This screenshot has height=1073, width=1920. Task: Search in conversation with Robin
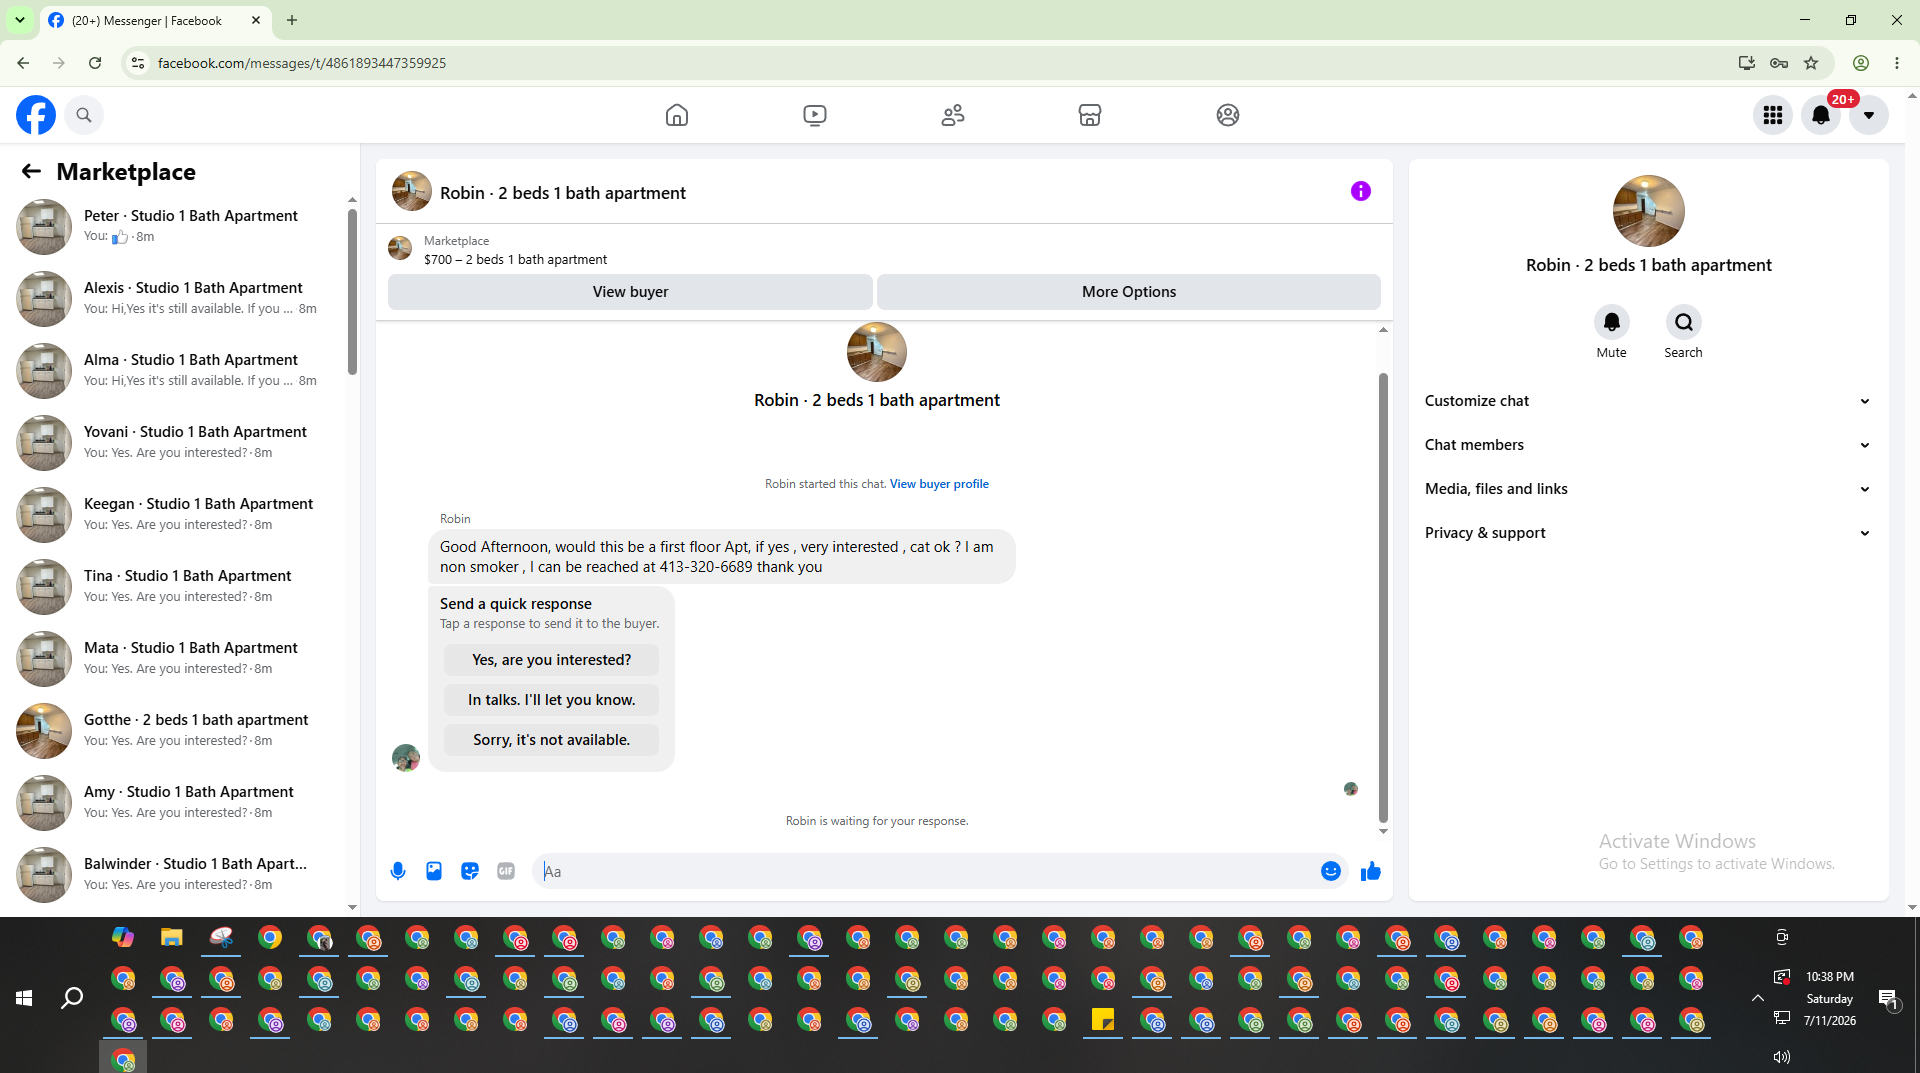click(1683, 322)
